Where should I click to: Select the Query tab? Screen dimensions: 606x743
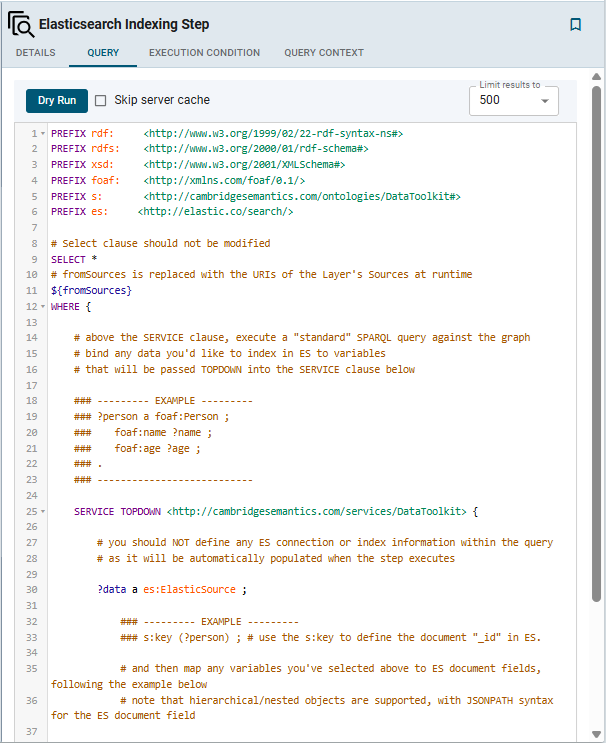103,53
